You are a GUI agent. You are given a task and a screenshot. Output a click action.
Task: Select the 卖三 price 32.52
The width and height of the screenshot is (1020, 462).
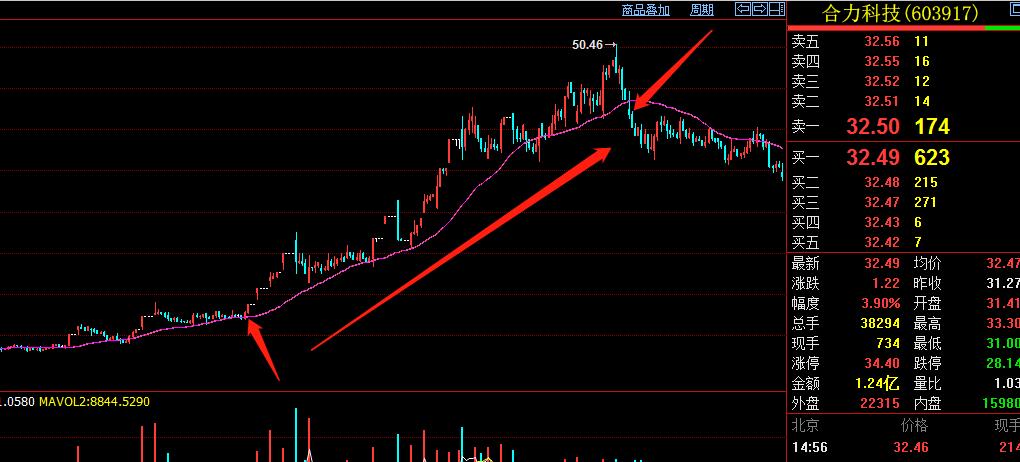(x=881, y=81)
